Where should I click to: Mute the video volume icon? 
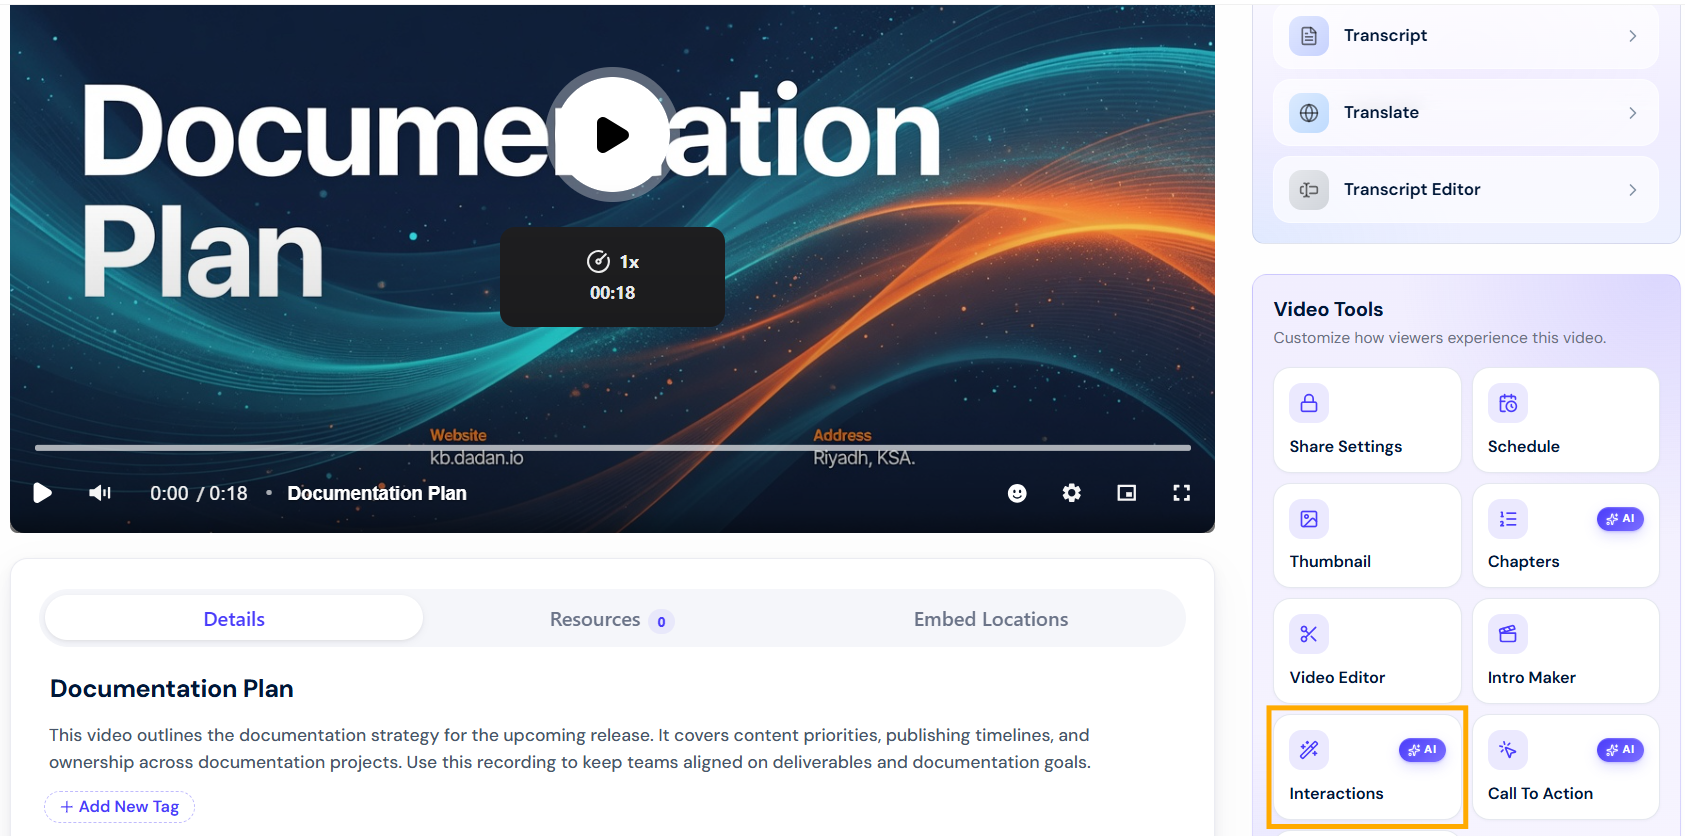coord(100,493)
